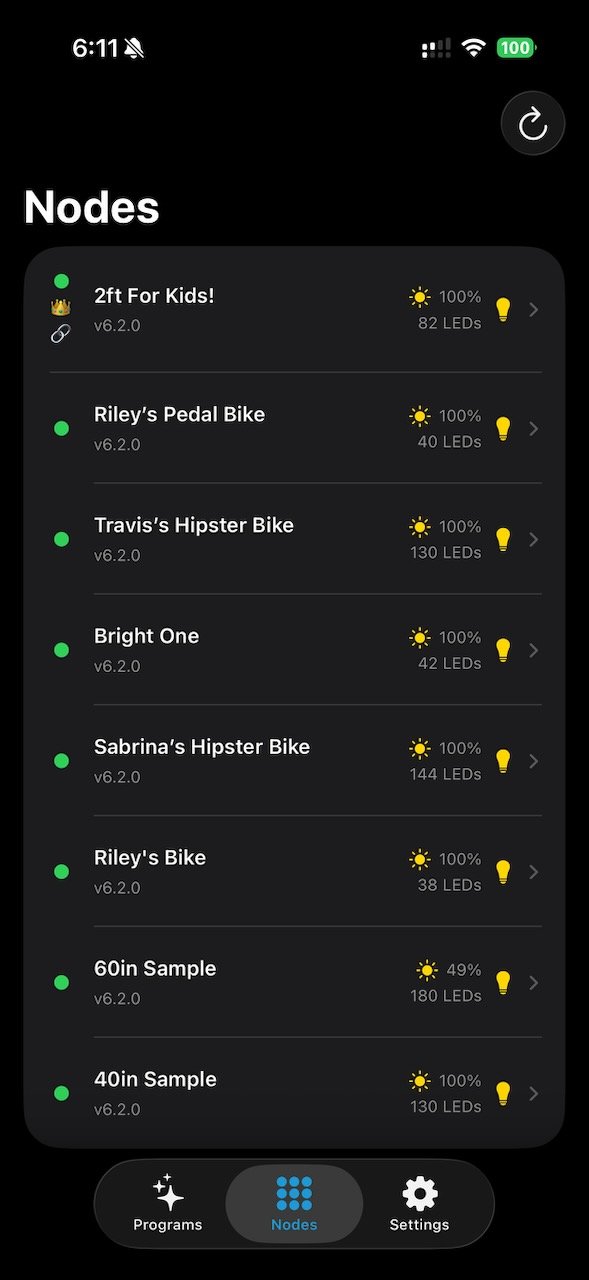The width and height of the screenshot is (589, 1280).
Task: Open Bright One details using its chevron
Action: tap(533, 650)
